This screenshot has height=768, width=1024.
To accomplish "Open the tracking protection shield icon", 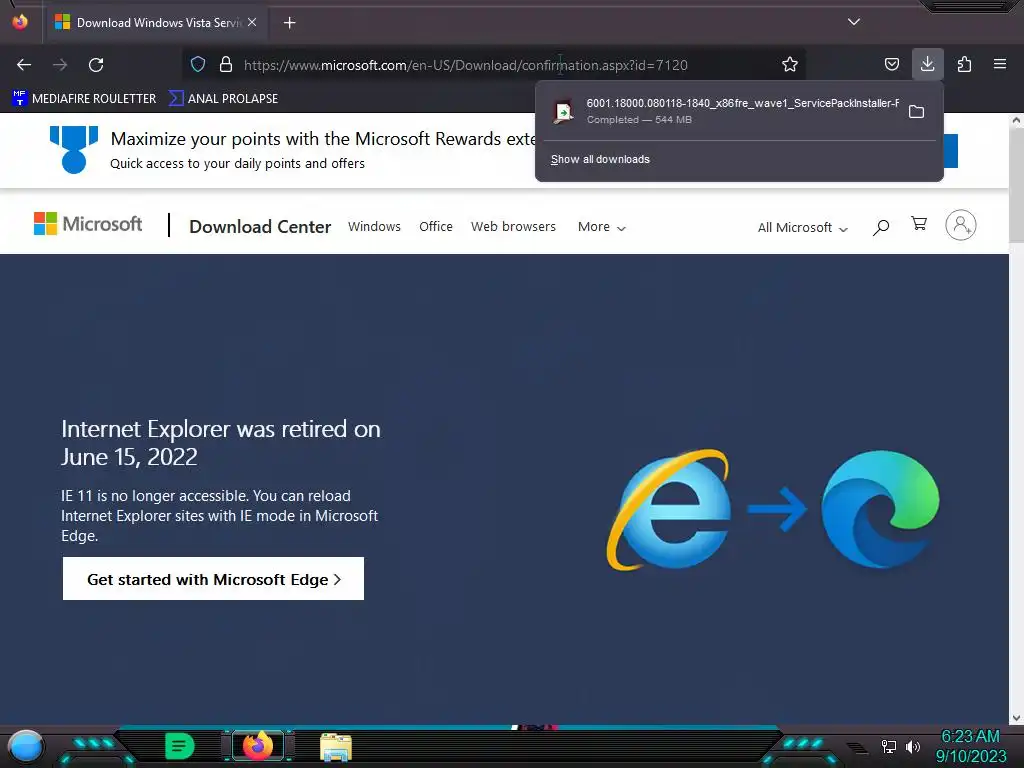I will (198, 64).
